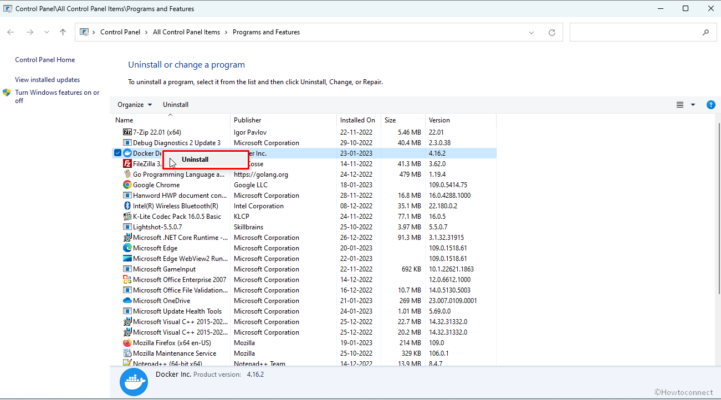This screenshot has width=721, height=400.
Task: Click the FileZilla red icon
Action: click(127, 164)
